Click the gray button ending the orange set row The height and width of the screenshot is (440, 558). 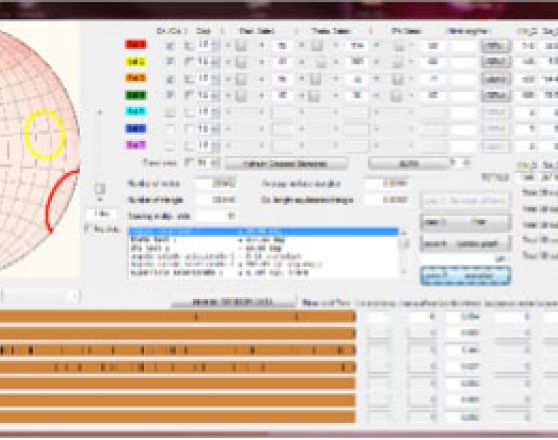tap(496, 79)
